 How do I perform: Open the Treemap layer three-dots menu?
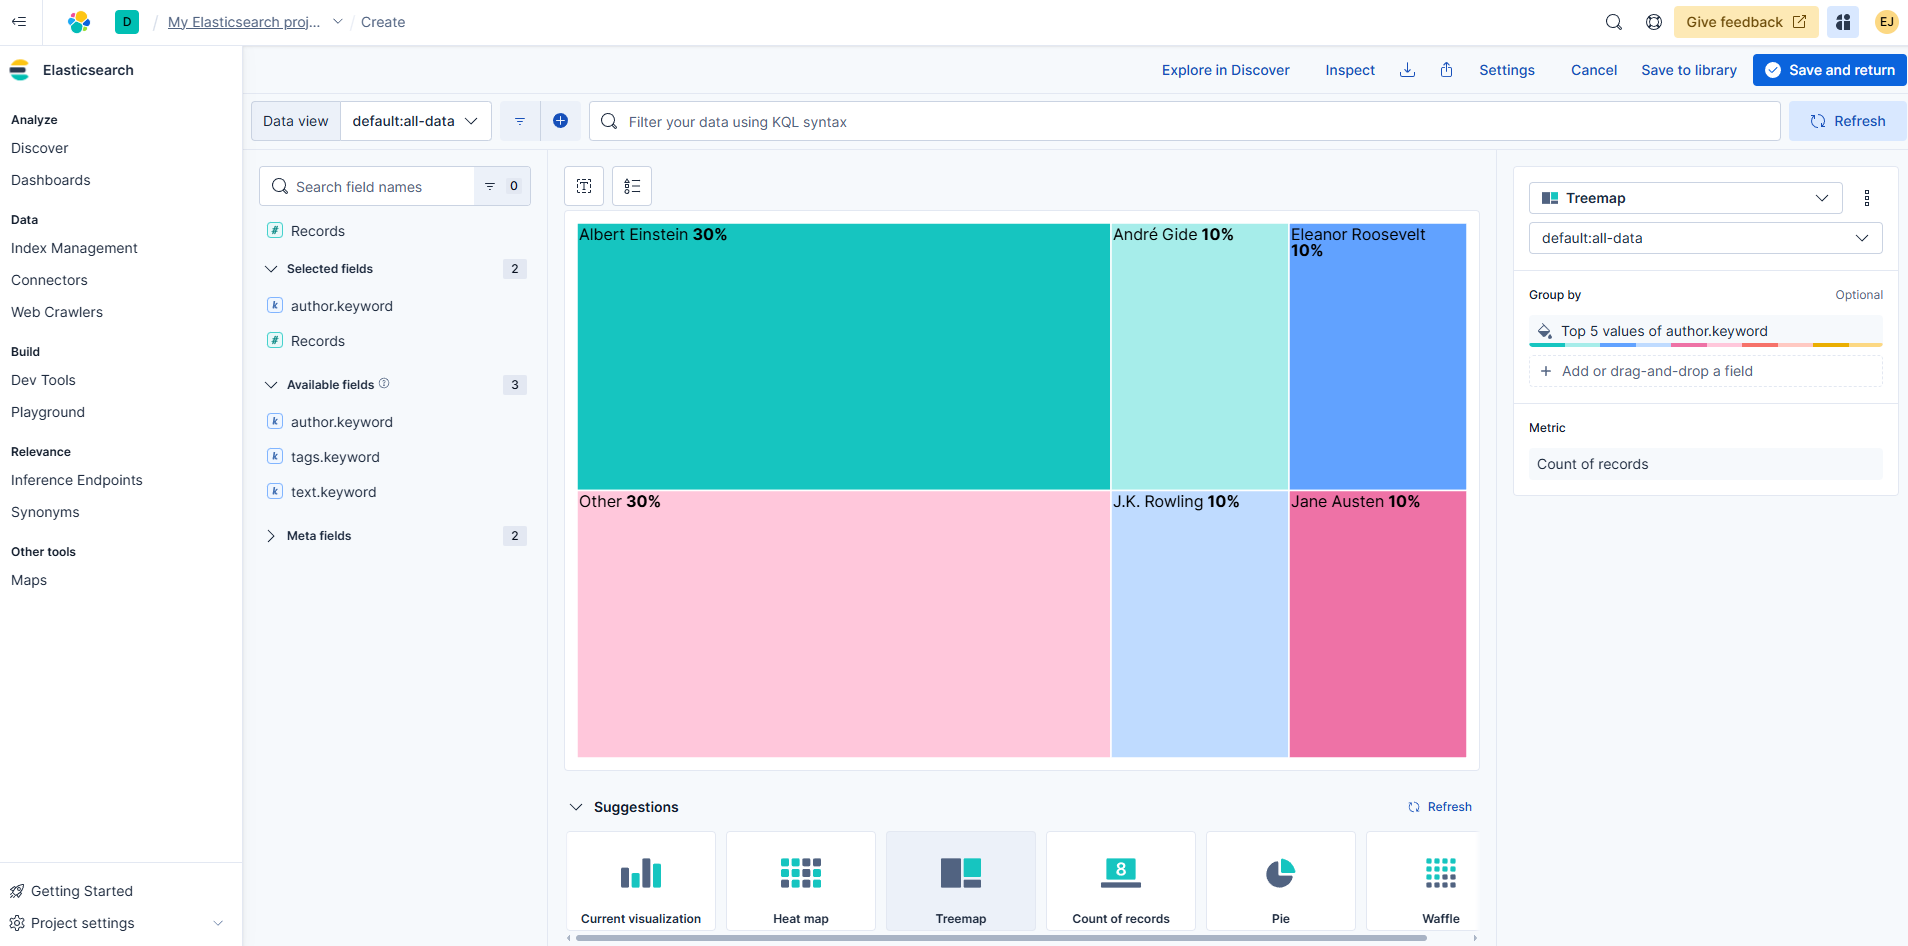(1866, 198)
